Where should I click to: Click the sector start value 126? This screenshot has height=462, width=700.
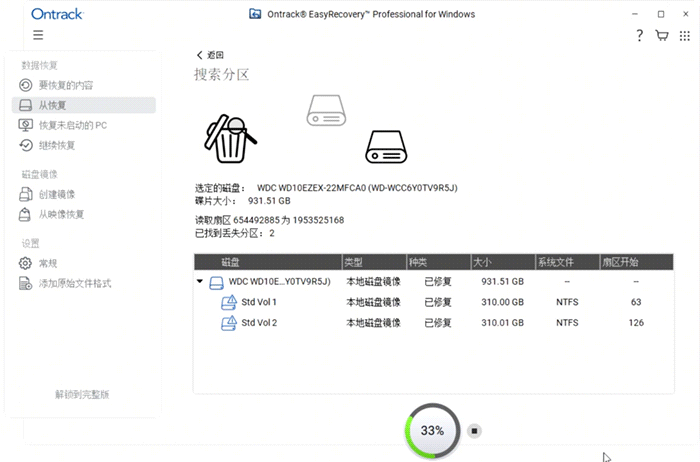(636, 323)
